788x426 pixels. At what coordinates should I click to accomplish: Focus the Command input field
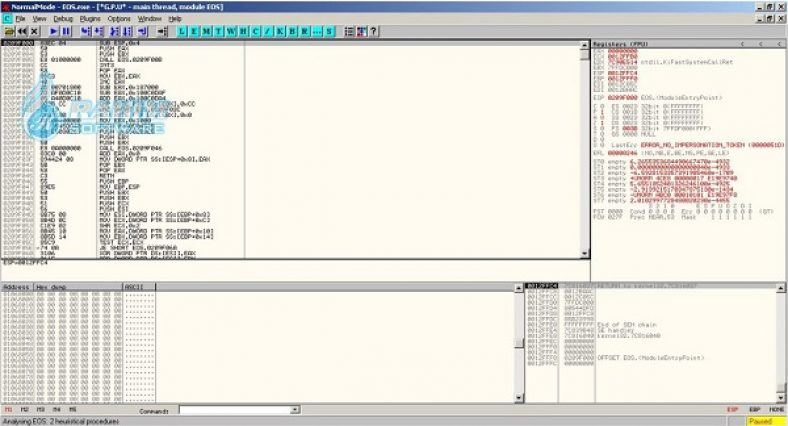pos(235,410)
